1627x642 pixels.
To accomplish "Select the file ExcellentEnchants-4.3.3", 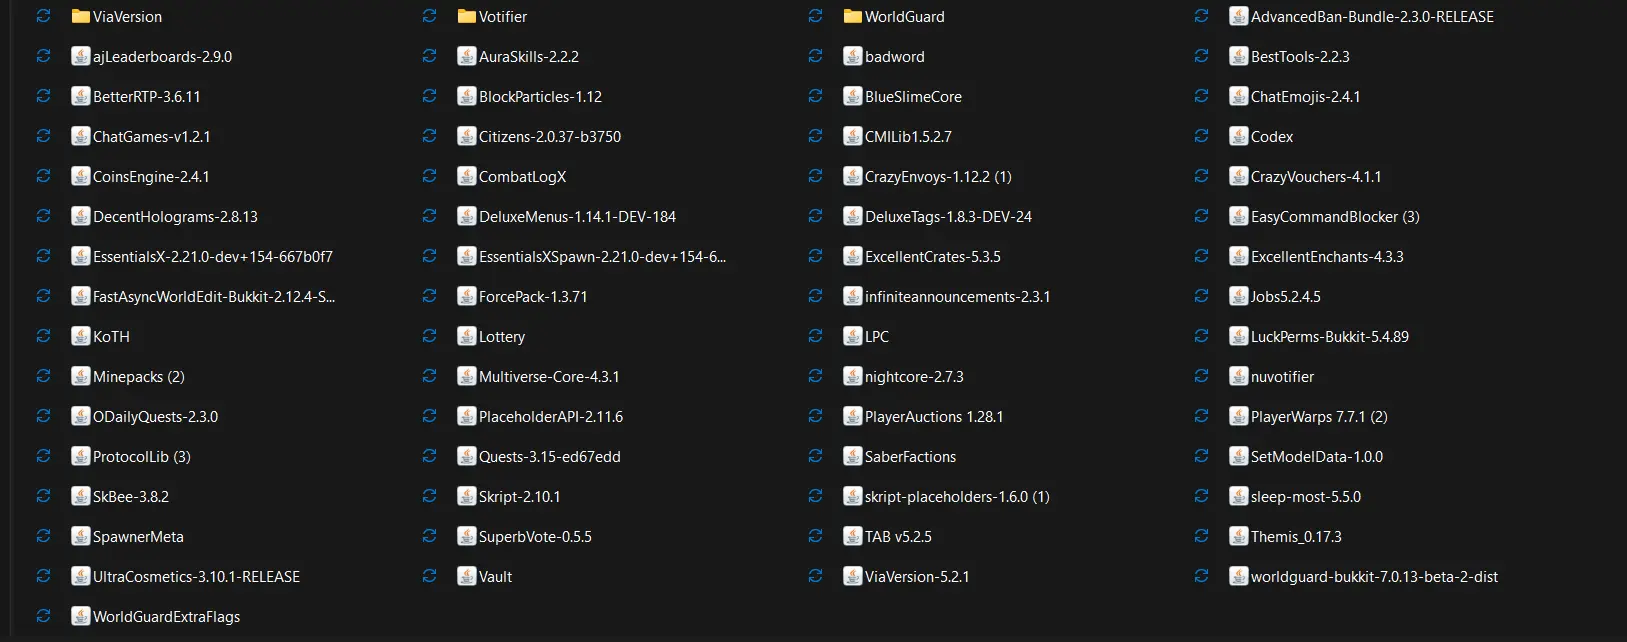I will [1327, 257].
